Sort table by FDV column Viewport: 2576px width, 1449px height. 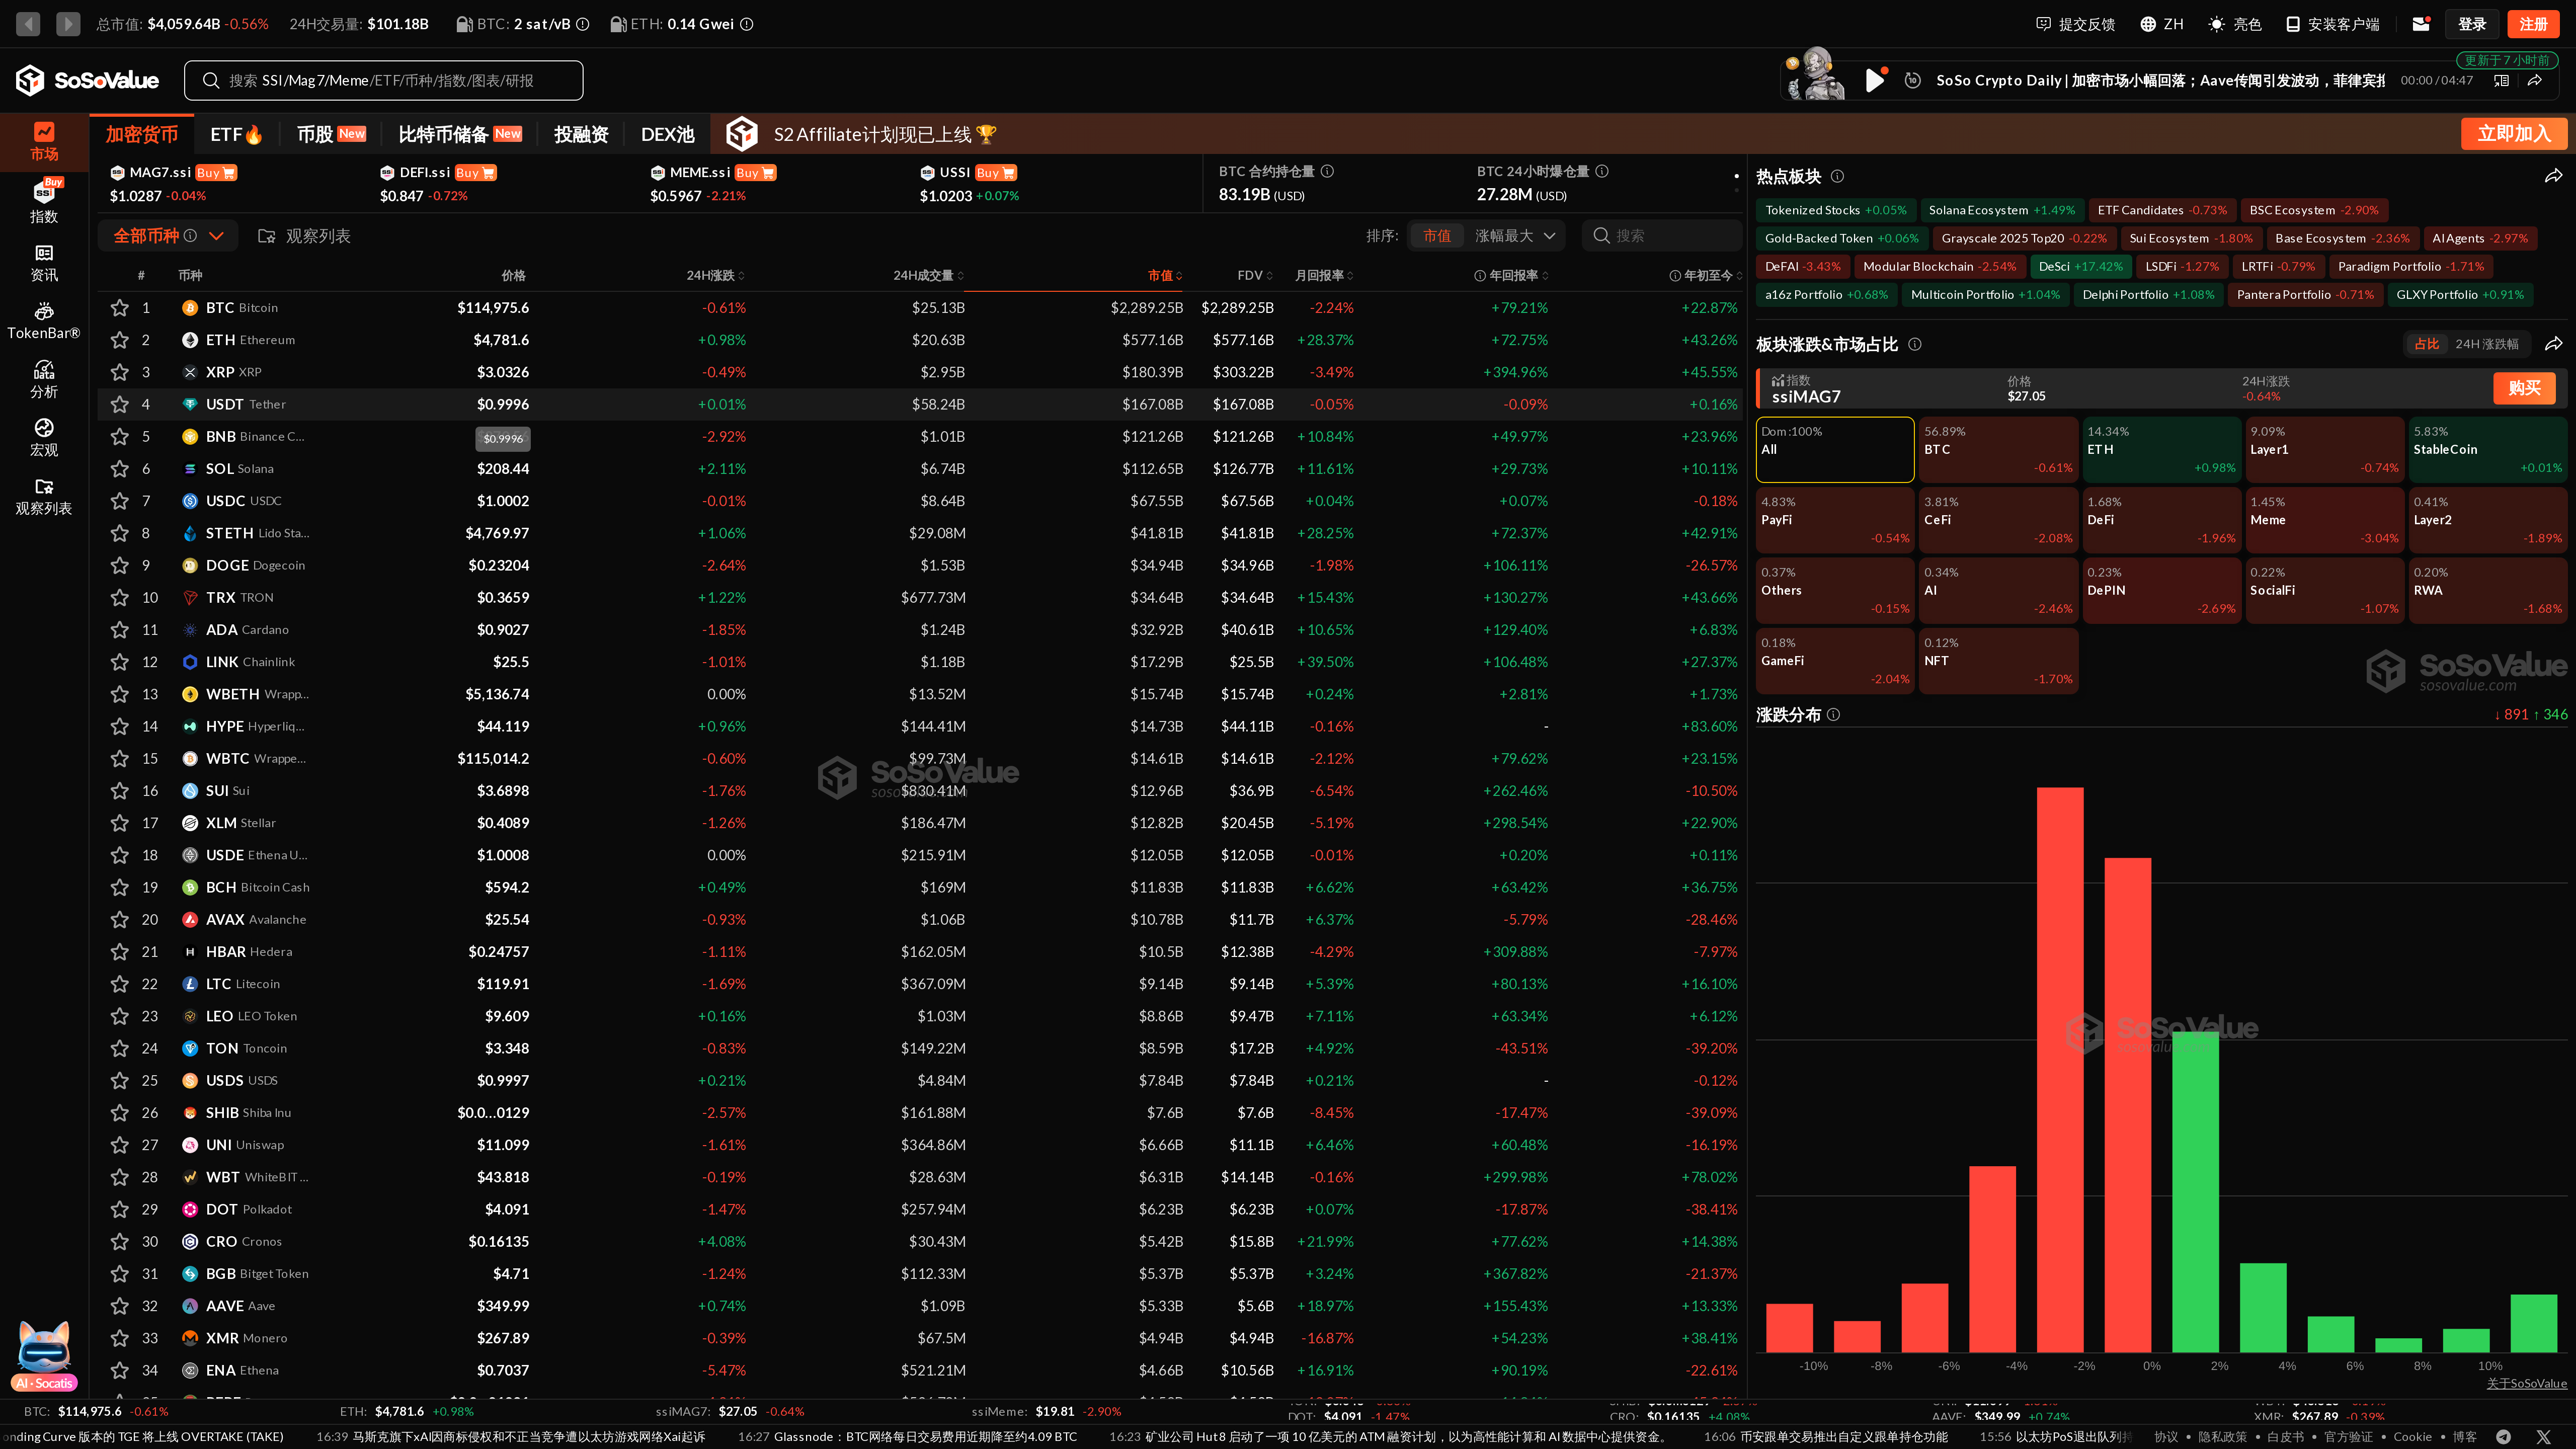[1255, 275]
